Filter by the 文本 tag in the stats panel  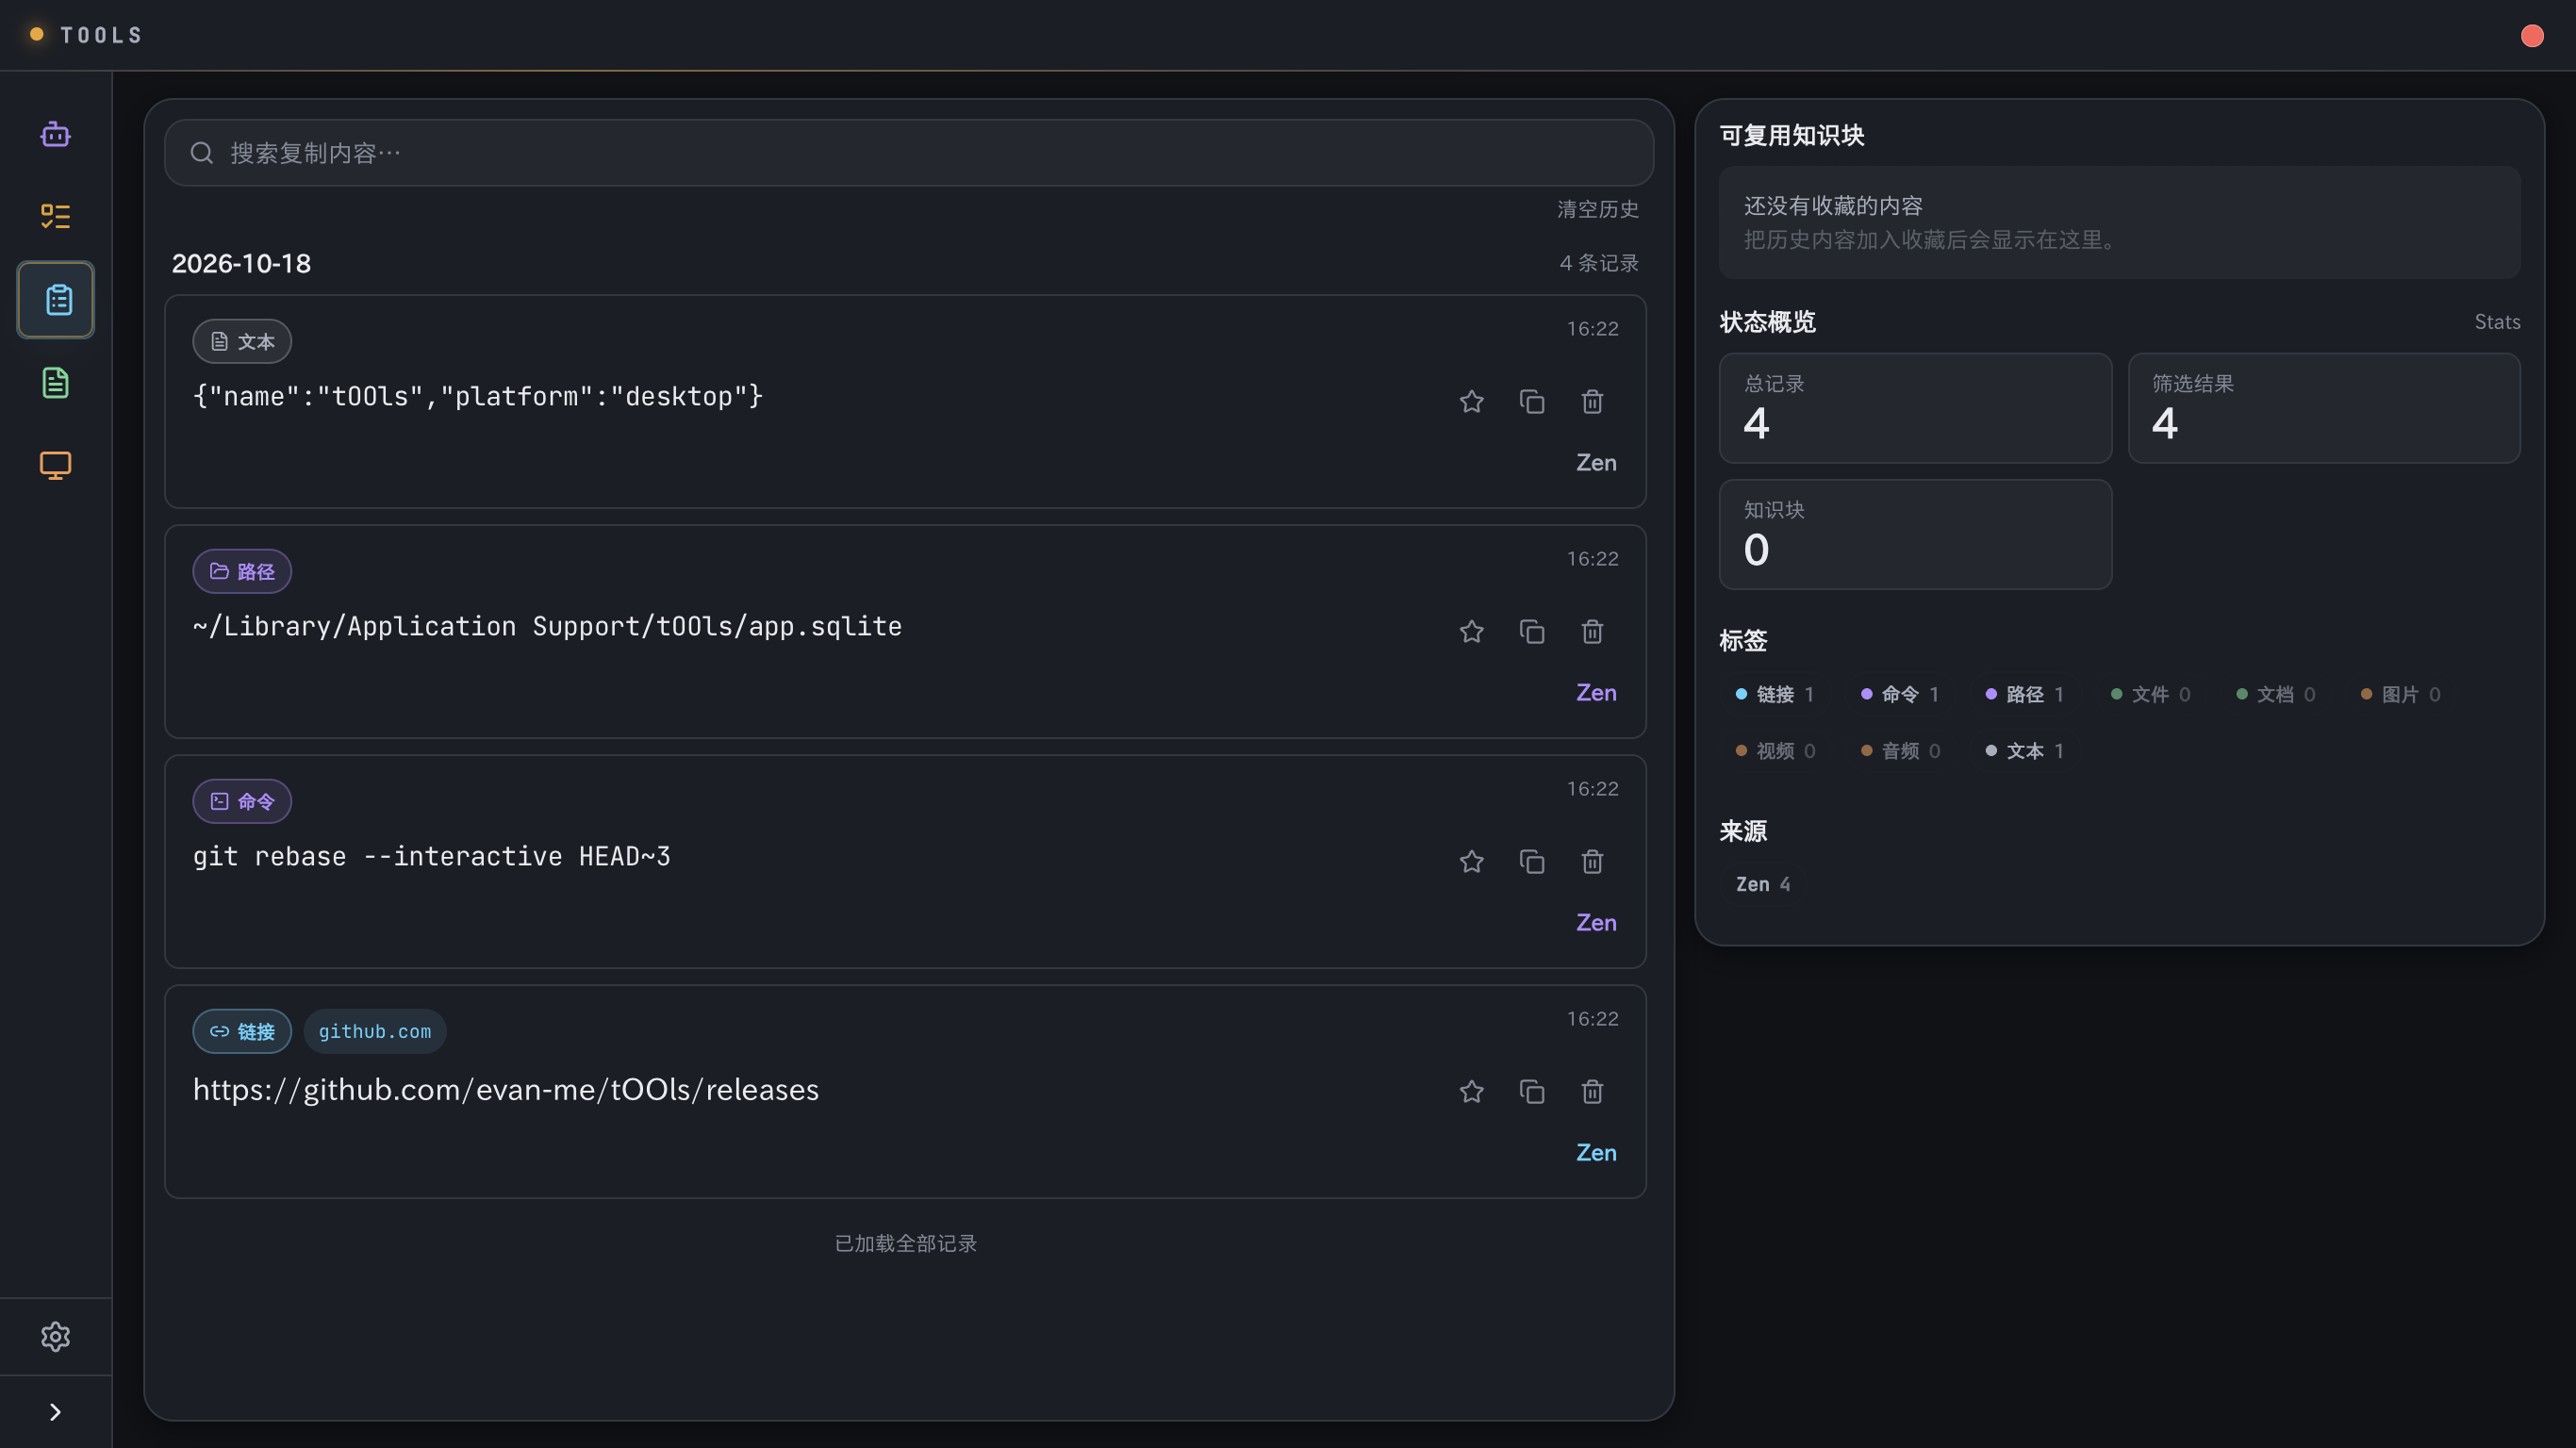click(2025, 751)
